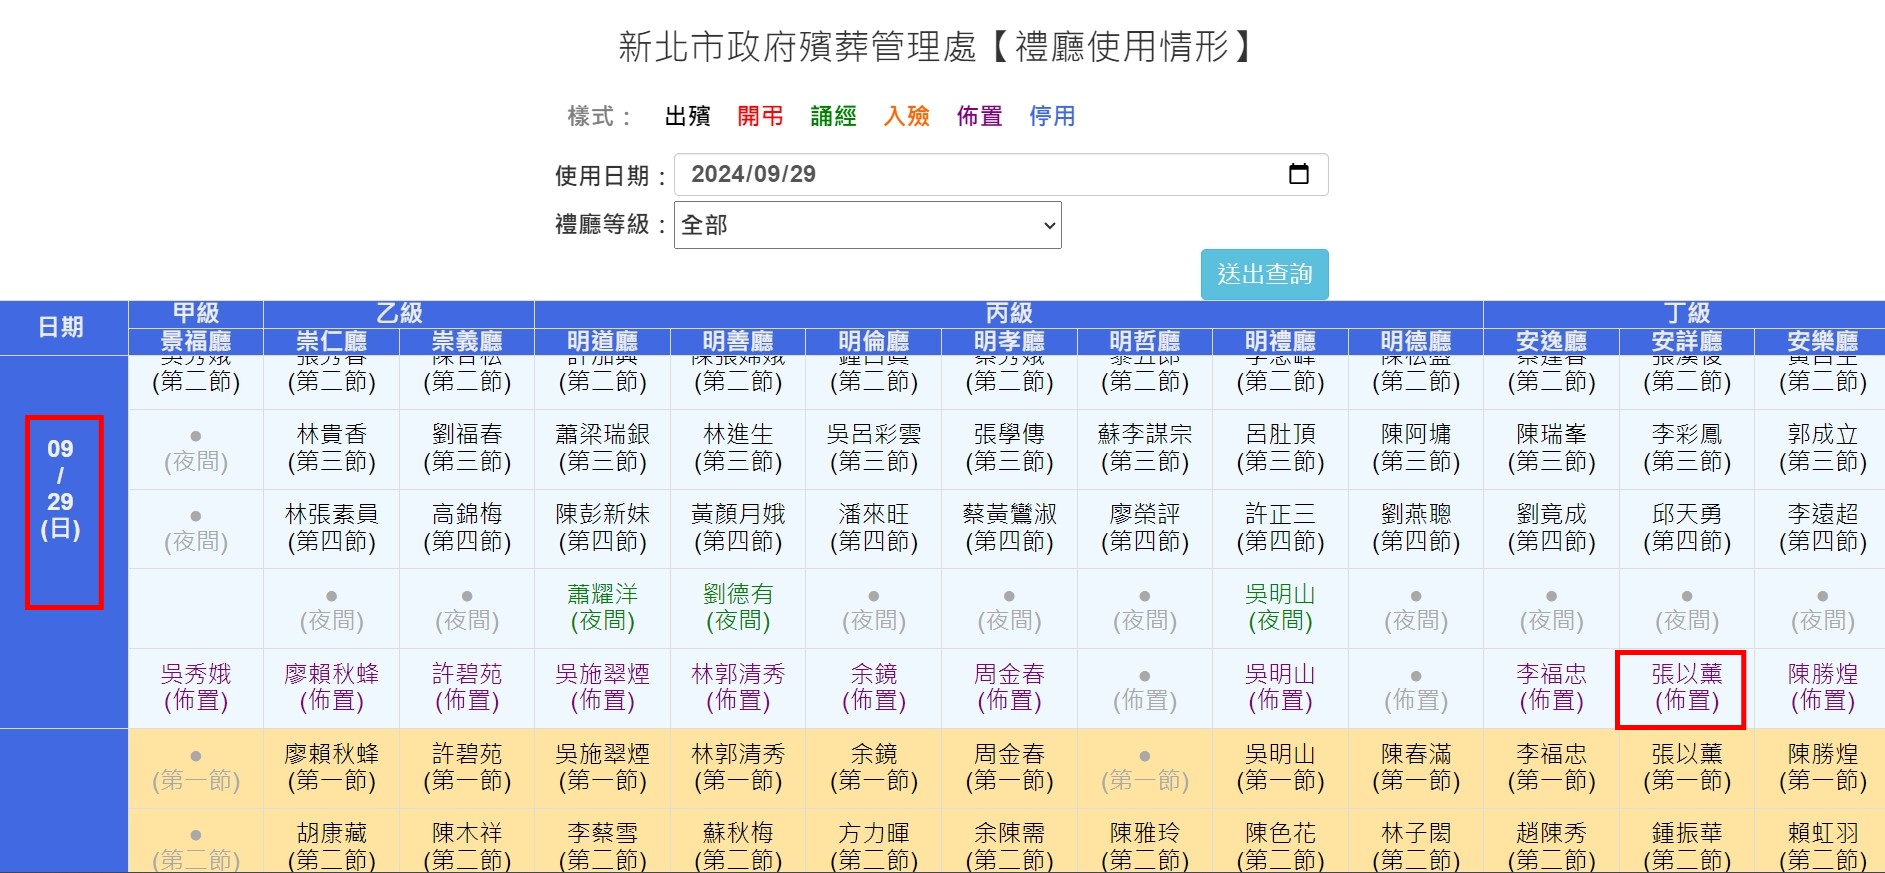
Task: Click the 使用日期 field showing 2024/09/29
Action: (1001, 174)
